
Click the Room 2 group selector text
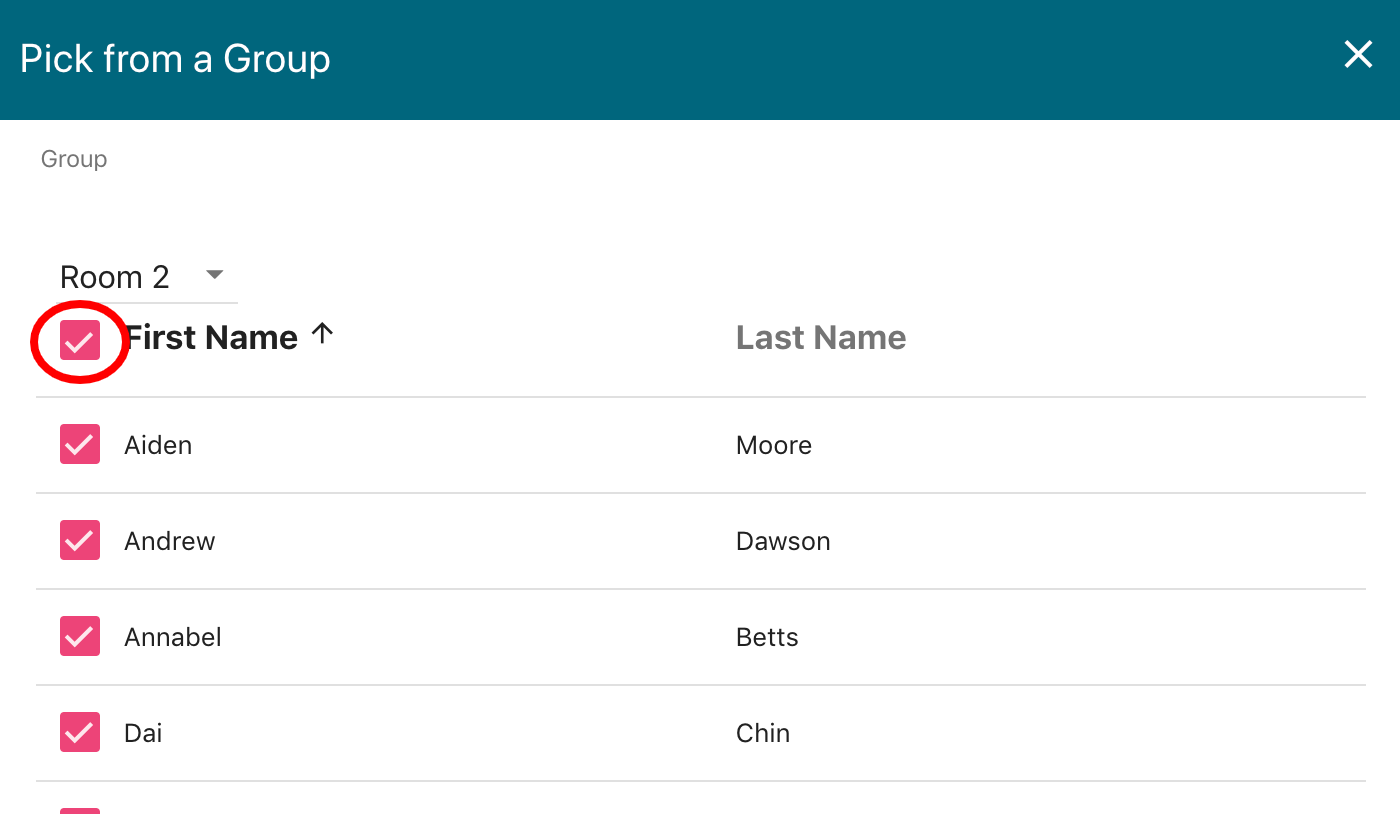[x=115, y=277]
